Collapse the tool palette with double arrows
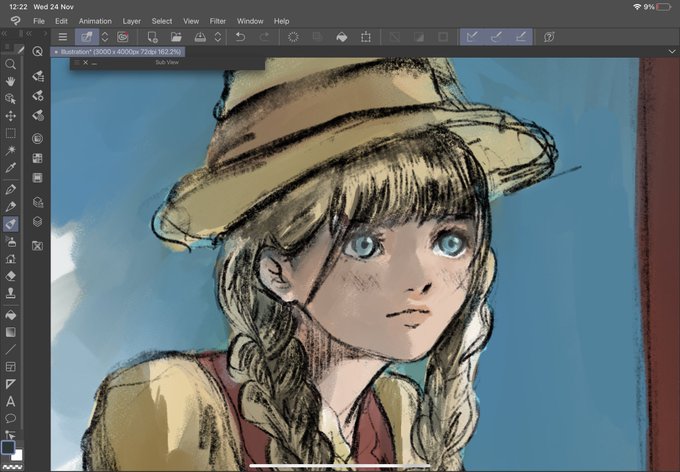This screenshot has height=472, width=680. tap(5, 33)
